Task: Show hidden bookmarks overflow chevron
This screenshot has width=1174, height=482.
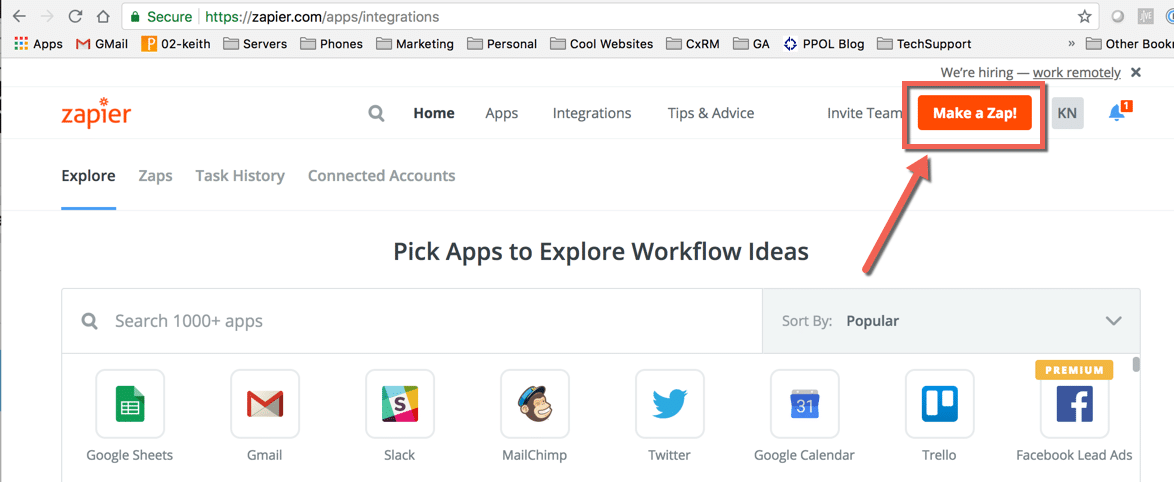Action: click(x=1071, y=44)
